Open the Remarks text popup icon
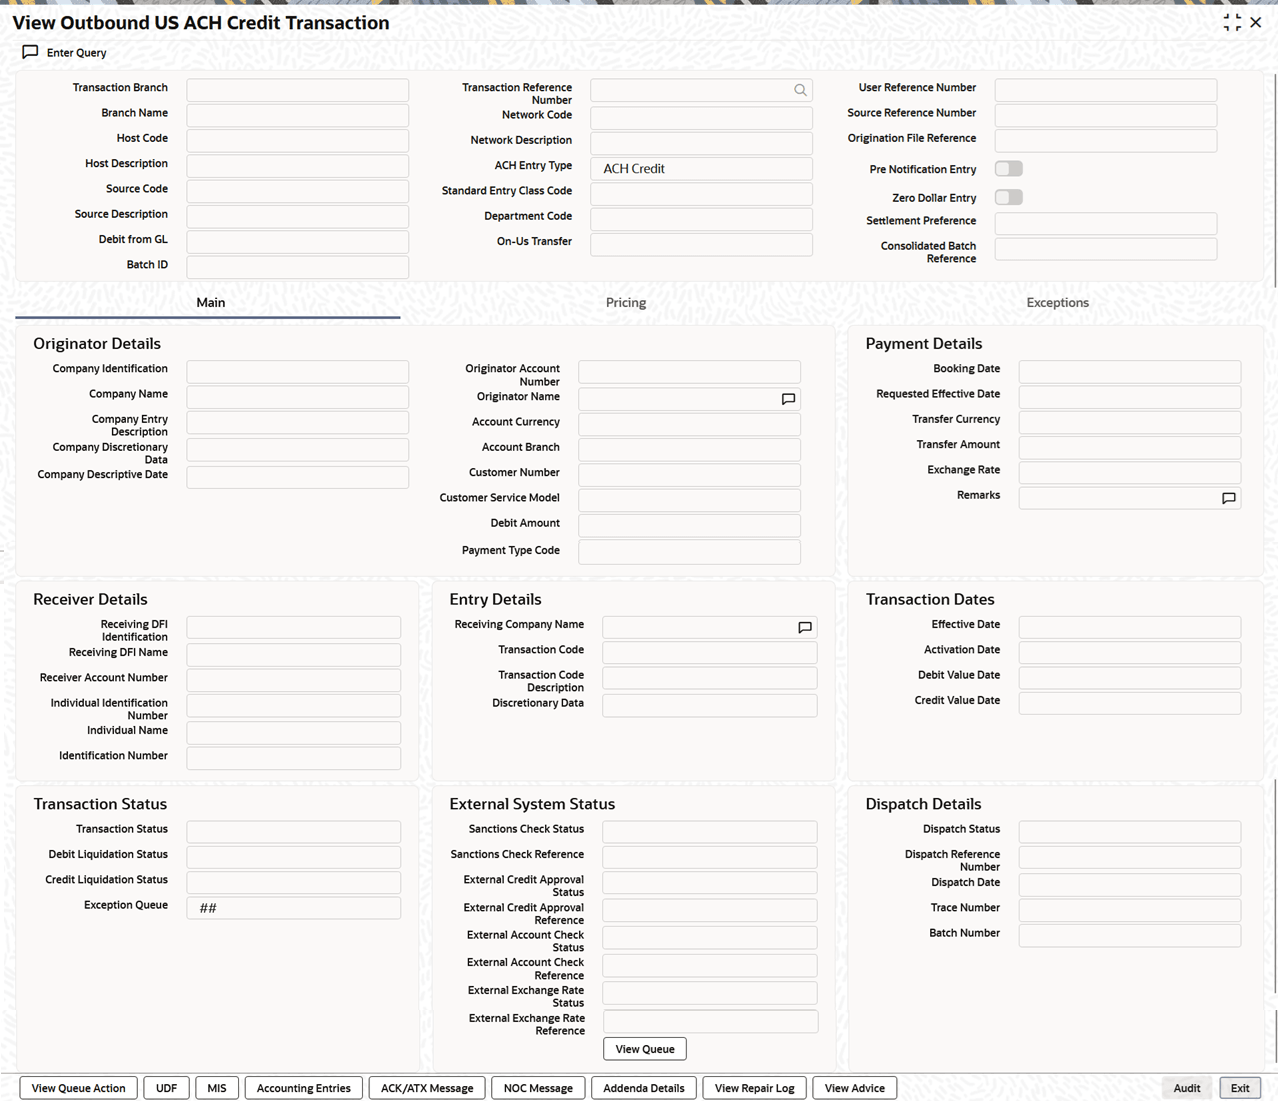 pyautogui.click(x=1229, y=498)
